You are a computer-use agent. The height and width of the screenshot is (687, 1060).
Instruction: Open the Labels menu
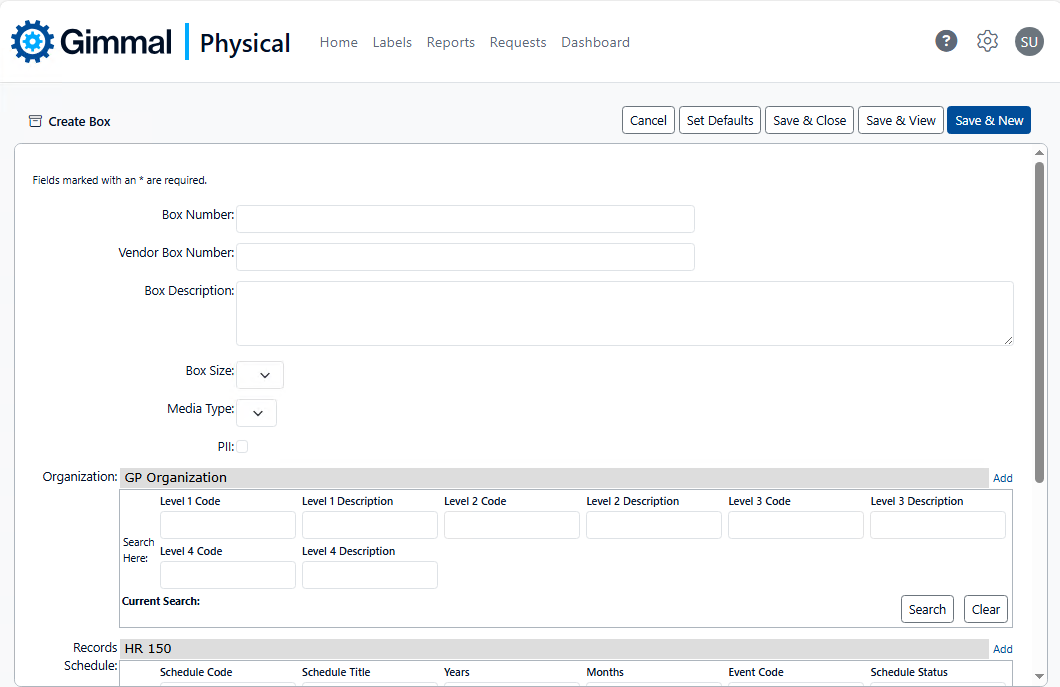[x=392, y=42]
